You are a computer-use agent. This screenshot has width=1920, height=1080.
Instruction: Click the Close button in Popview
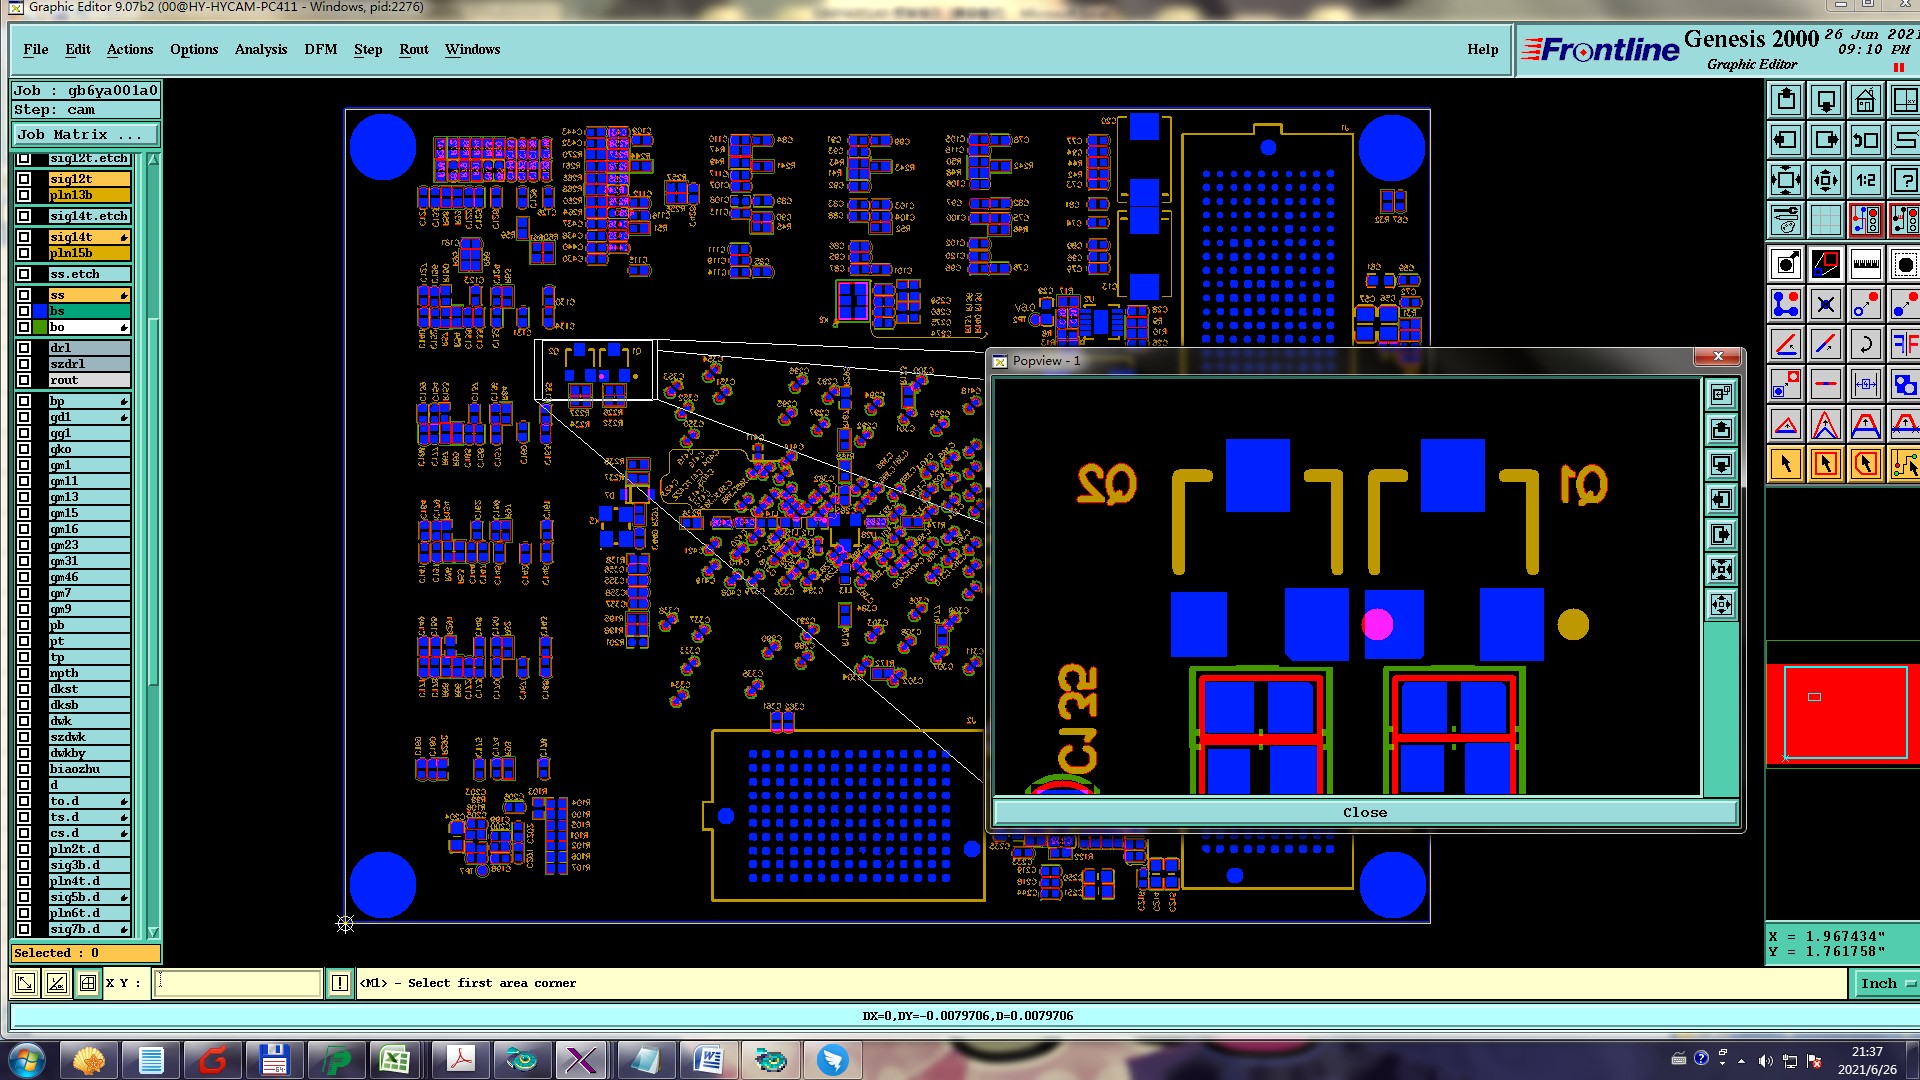pyautogui.click(x=1364, y=813)
